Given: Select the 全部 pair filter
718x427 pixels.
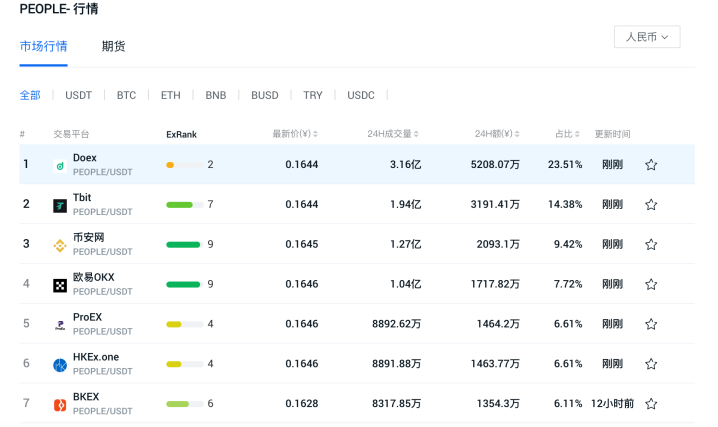Looking at the screenshot, I should tap(30, 95).
